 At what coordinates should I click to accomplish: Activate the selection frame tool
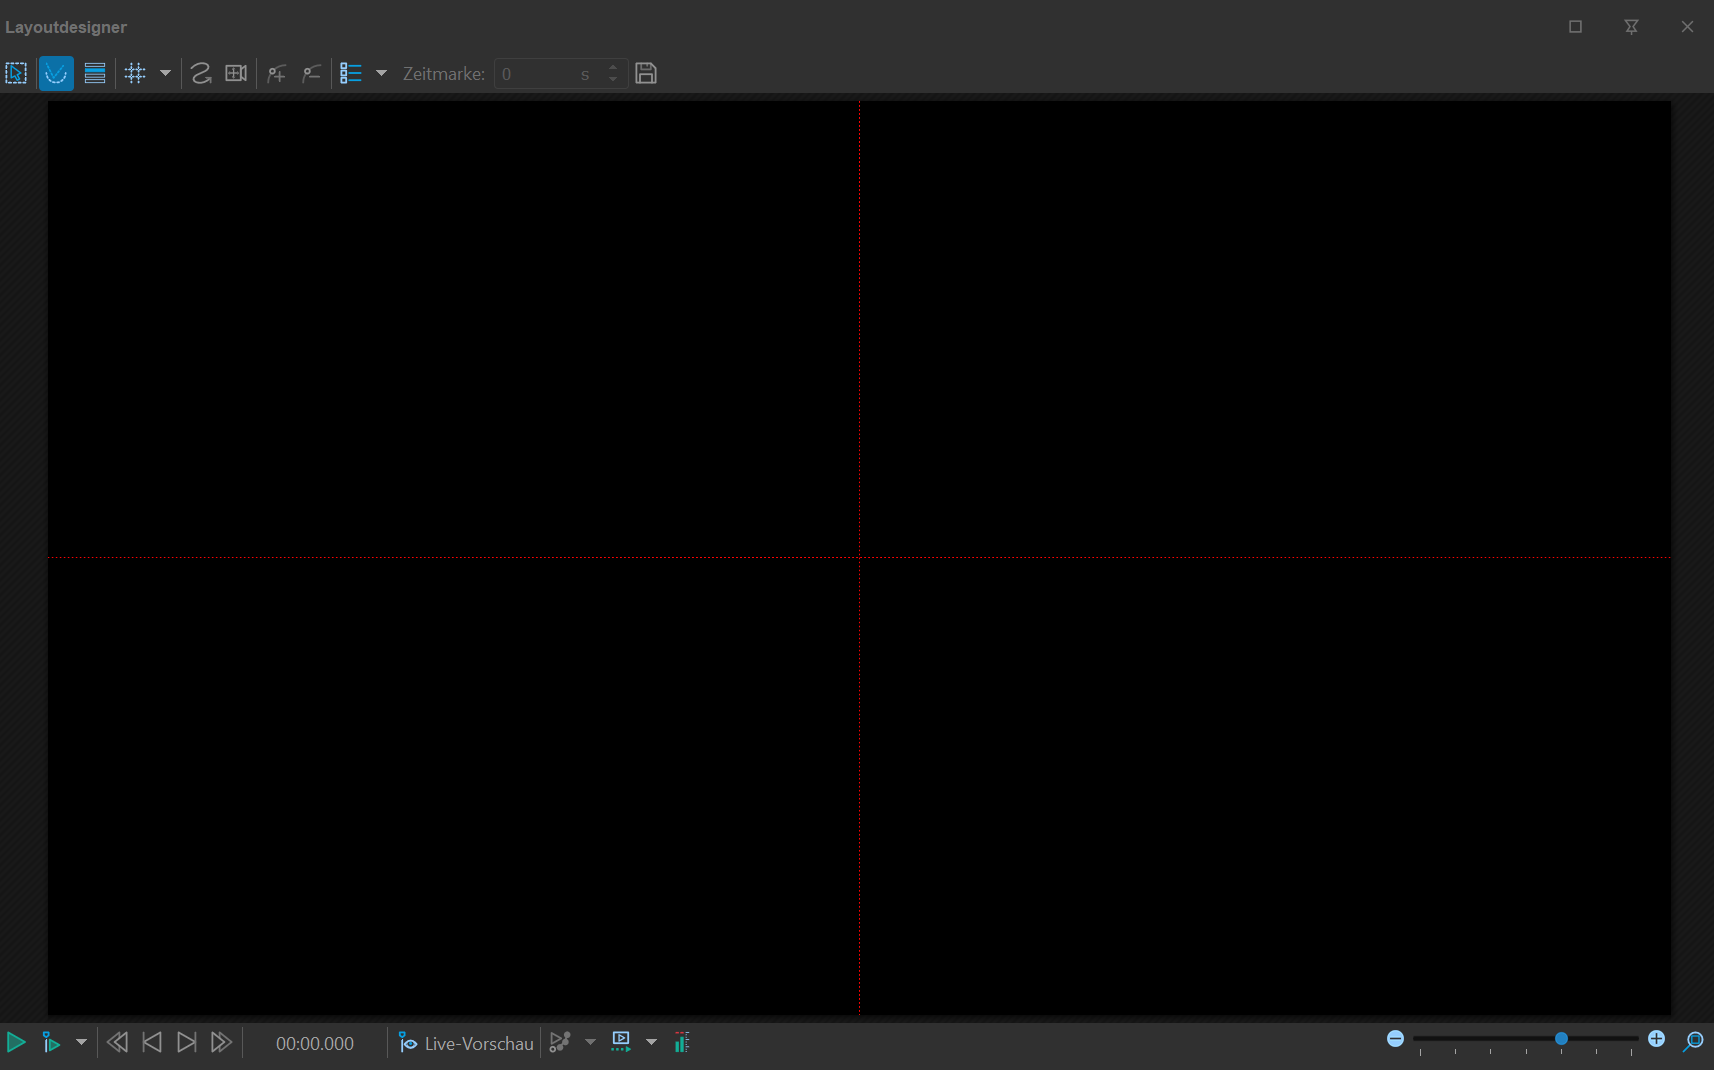point(16,73)
